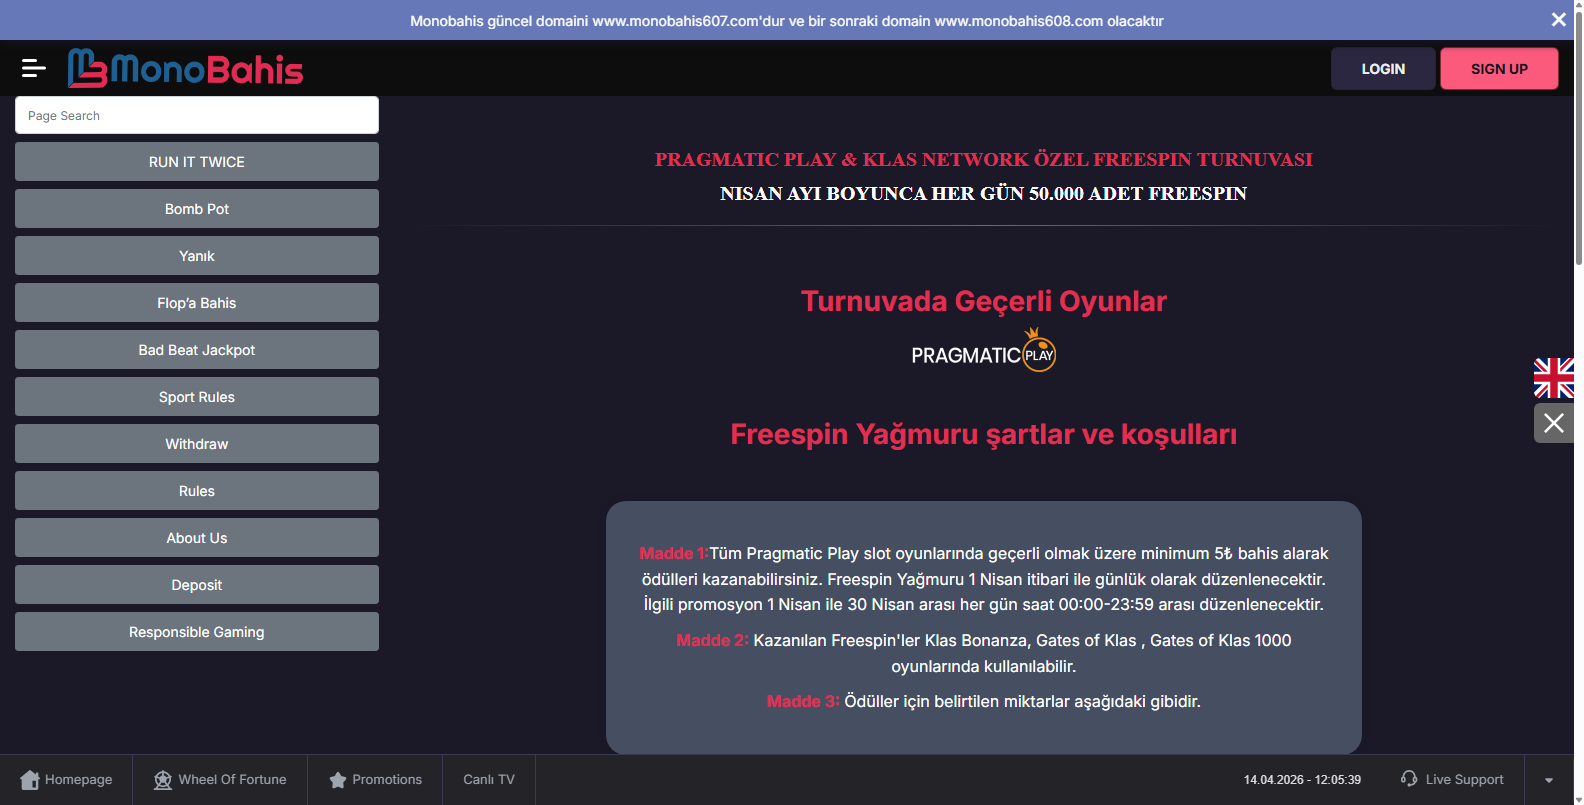This screenshot has width=1584, height=805.
Task: Expand the bottom bar dropdown arrow
Action: point(1549,780)
